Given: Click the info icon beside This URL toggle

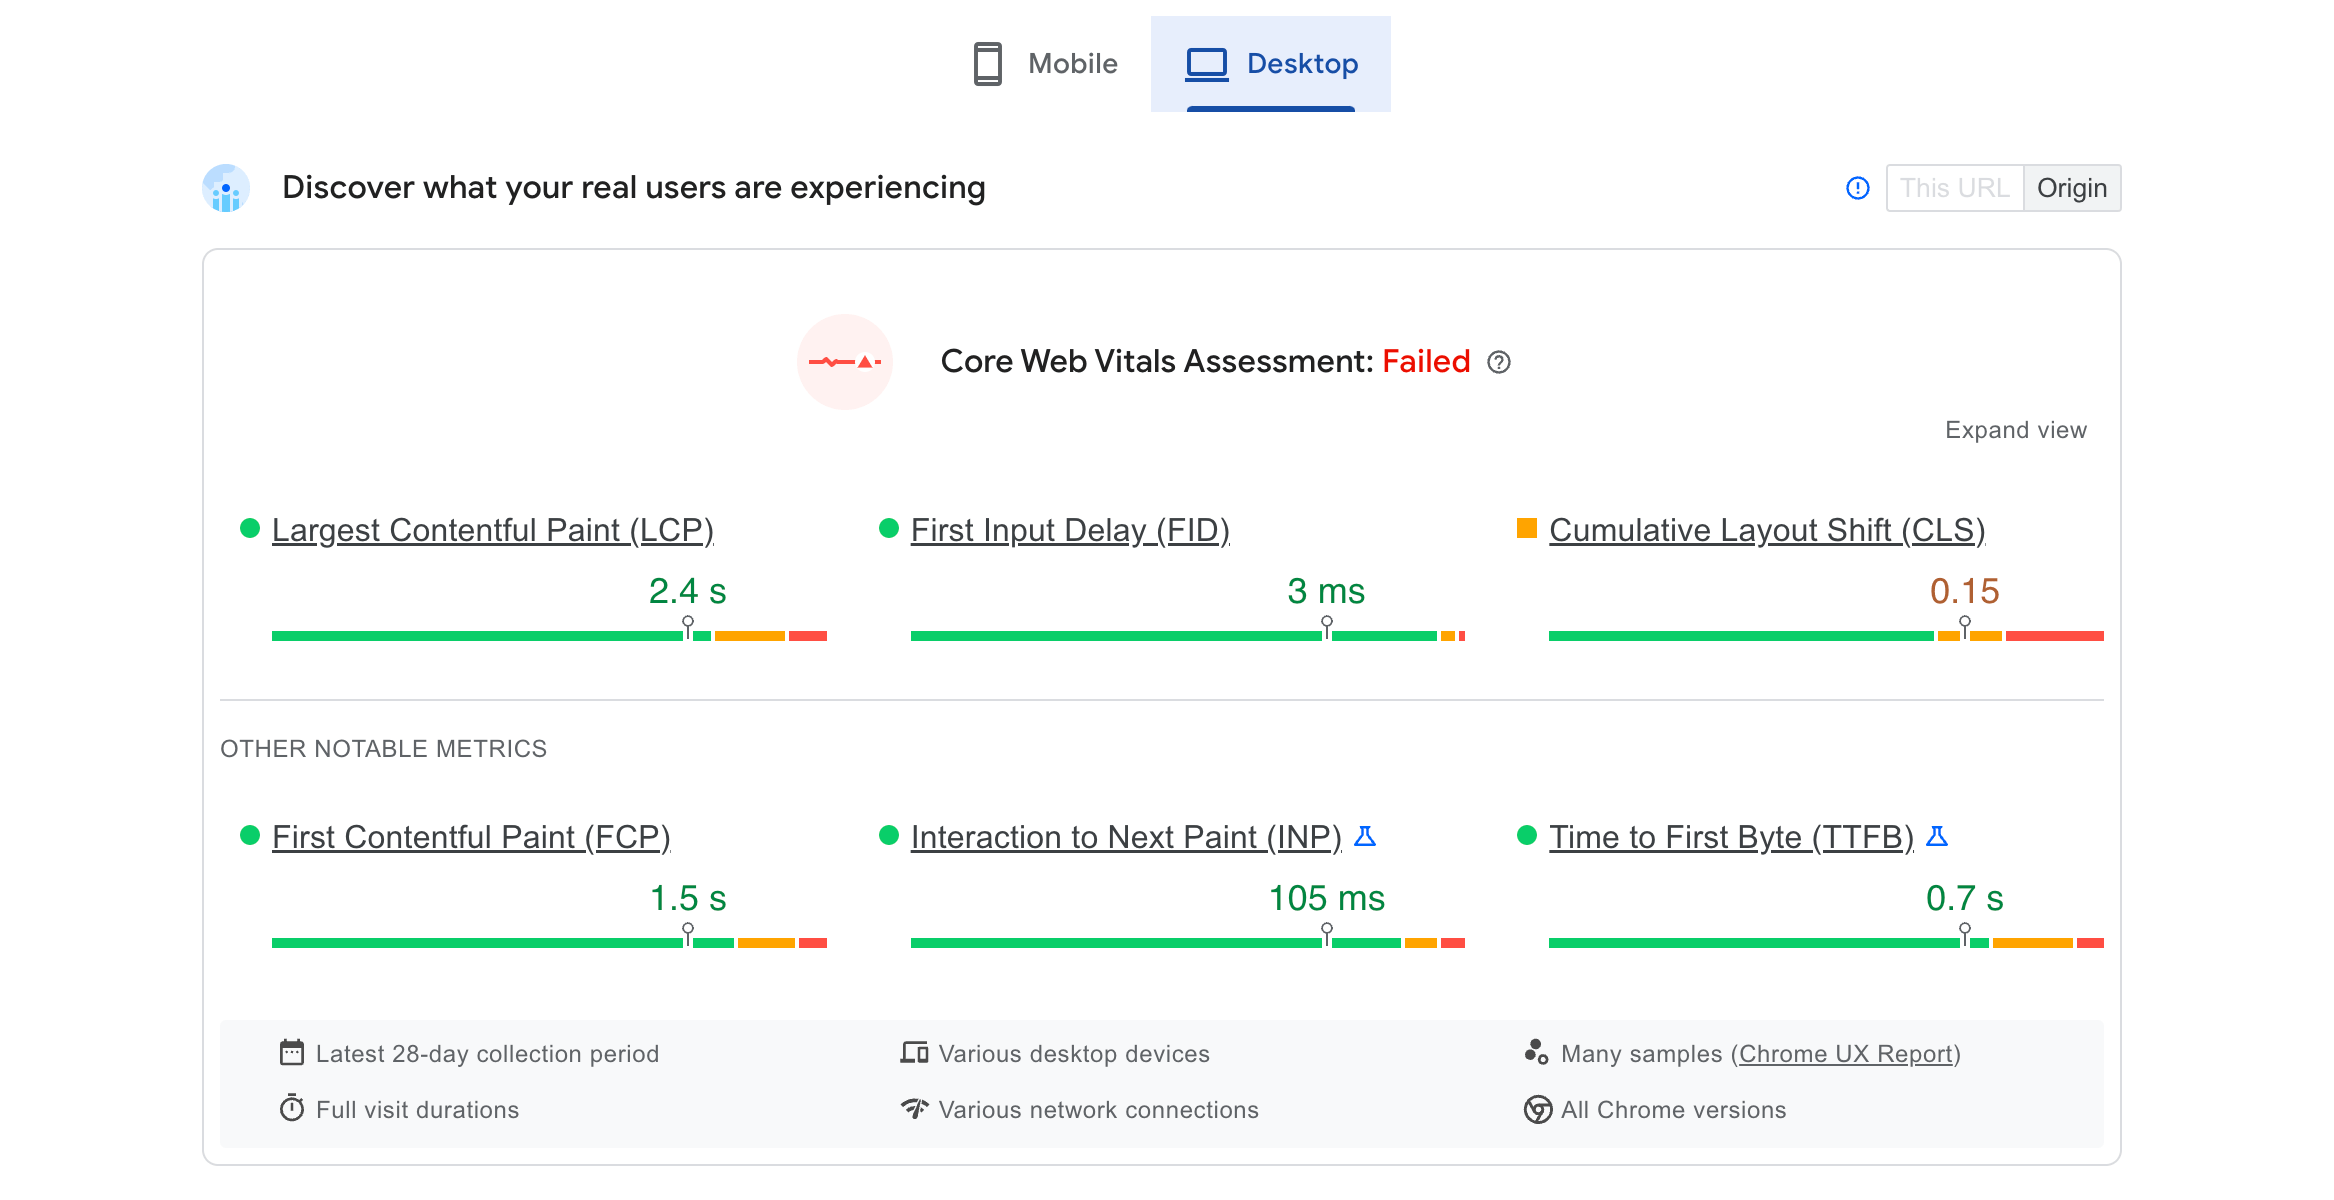Looking at the screenshot, I should coord(1857,187).
